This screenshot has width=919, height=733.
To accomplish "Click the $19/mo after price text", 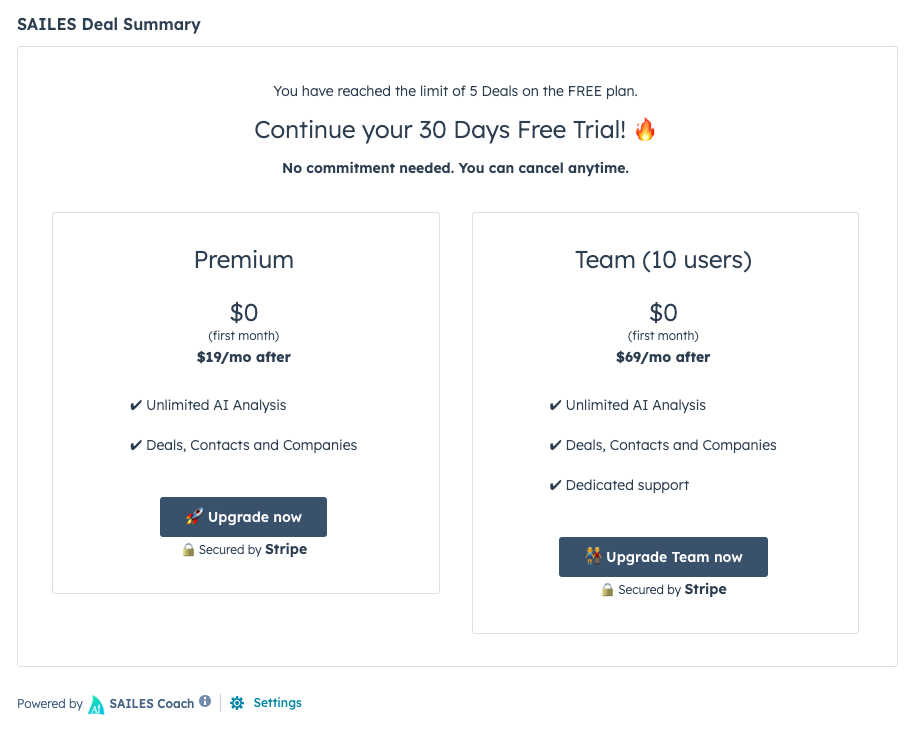I will point(244,357).
